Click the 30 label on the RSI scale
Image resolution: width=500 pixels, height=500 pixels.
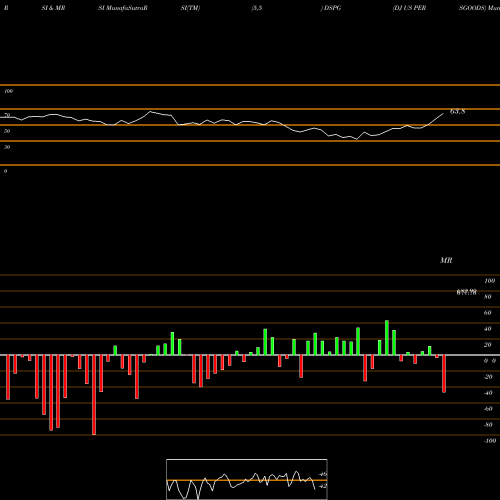[x=7, y=147]
